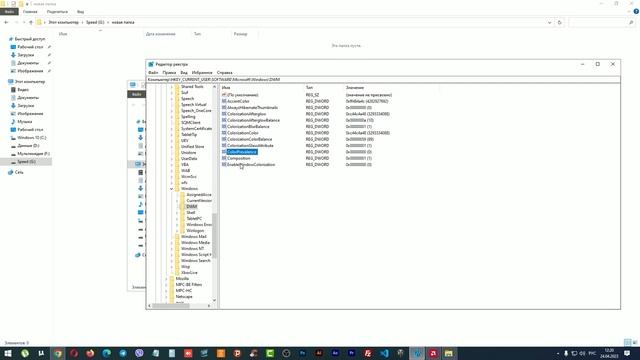This screenshot has width=640, height=360.
Task: Select the EnableWindowColorization value
Action: pos(251,164)
